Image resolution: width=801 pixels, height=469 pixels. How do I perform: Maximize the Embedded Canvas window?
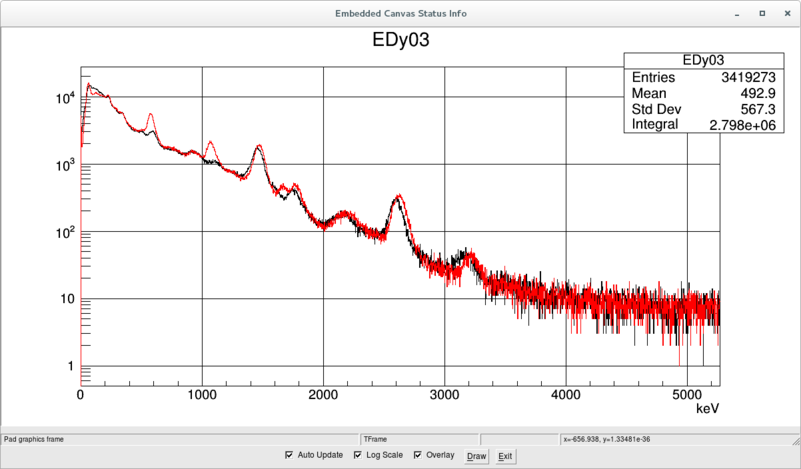[762, 14]
